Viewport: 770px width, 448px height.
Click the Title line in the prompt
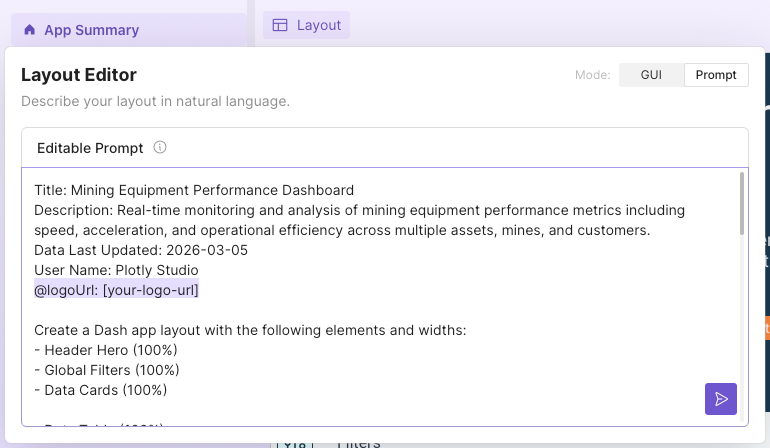tap(194, 190)
